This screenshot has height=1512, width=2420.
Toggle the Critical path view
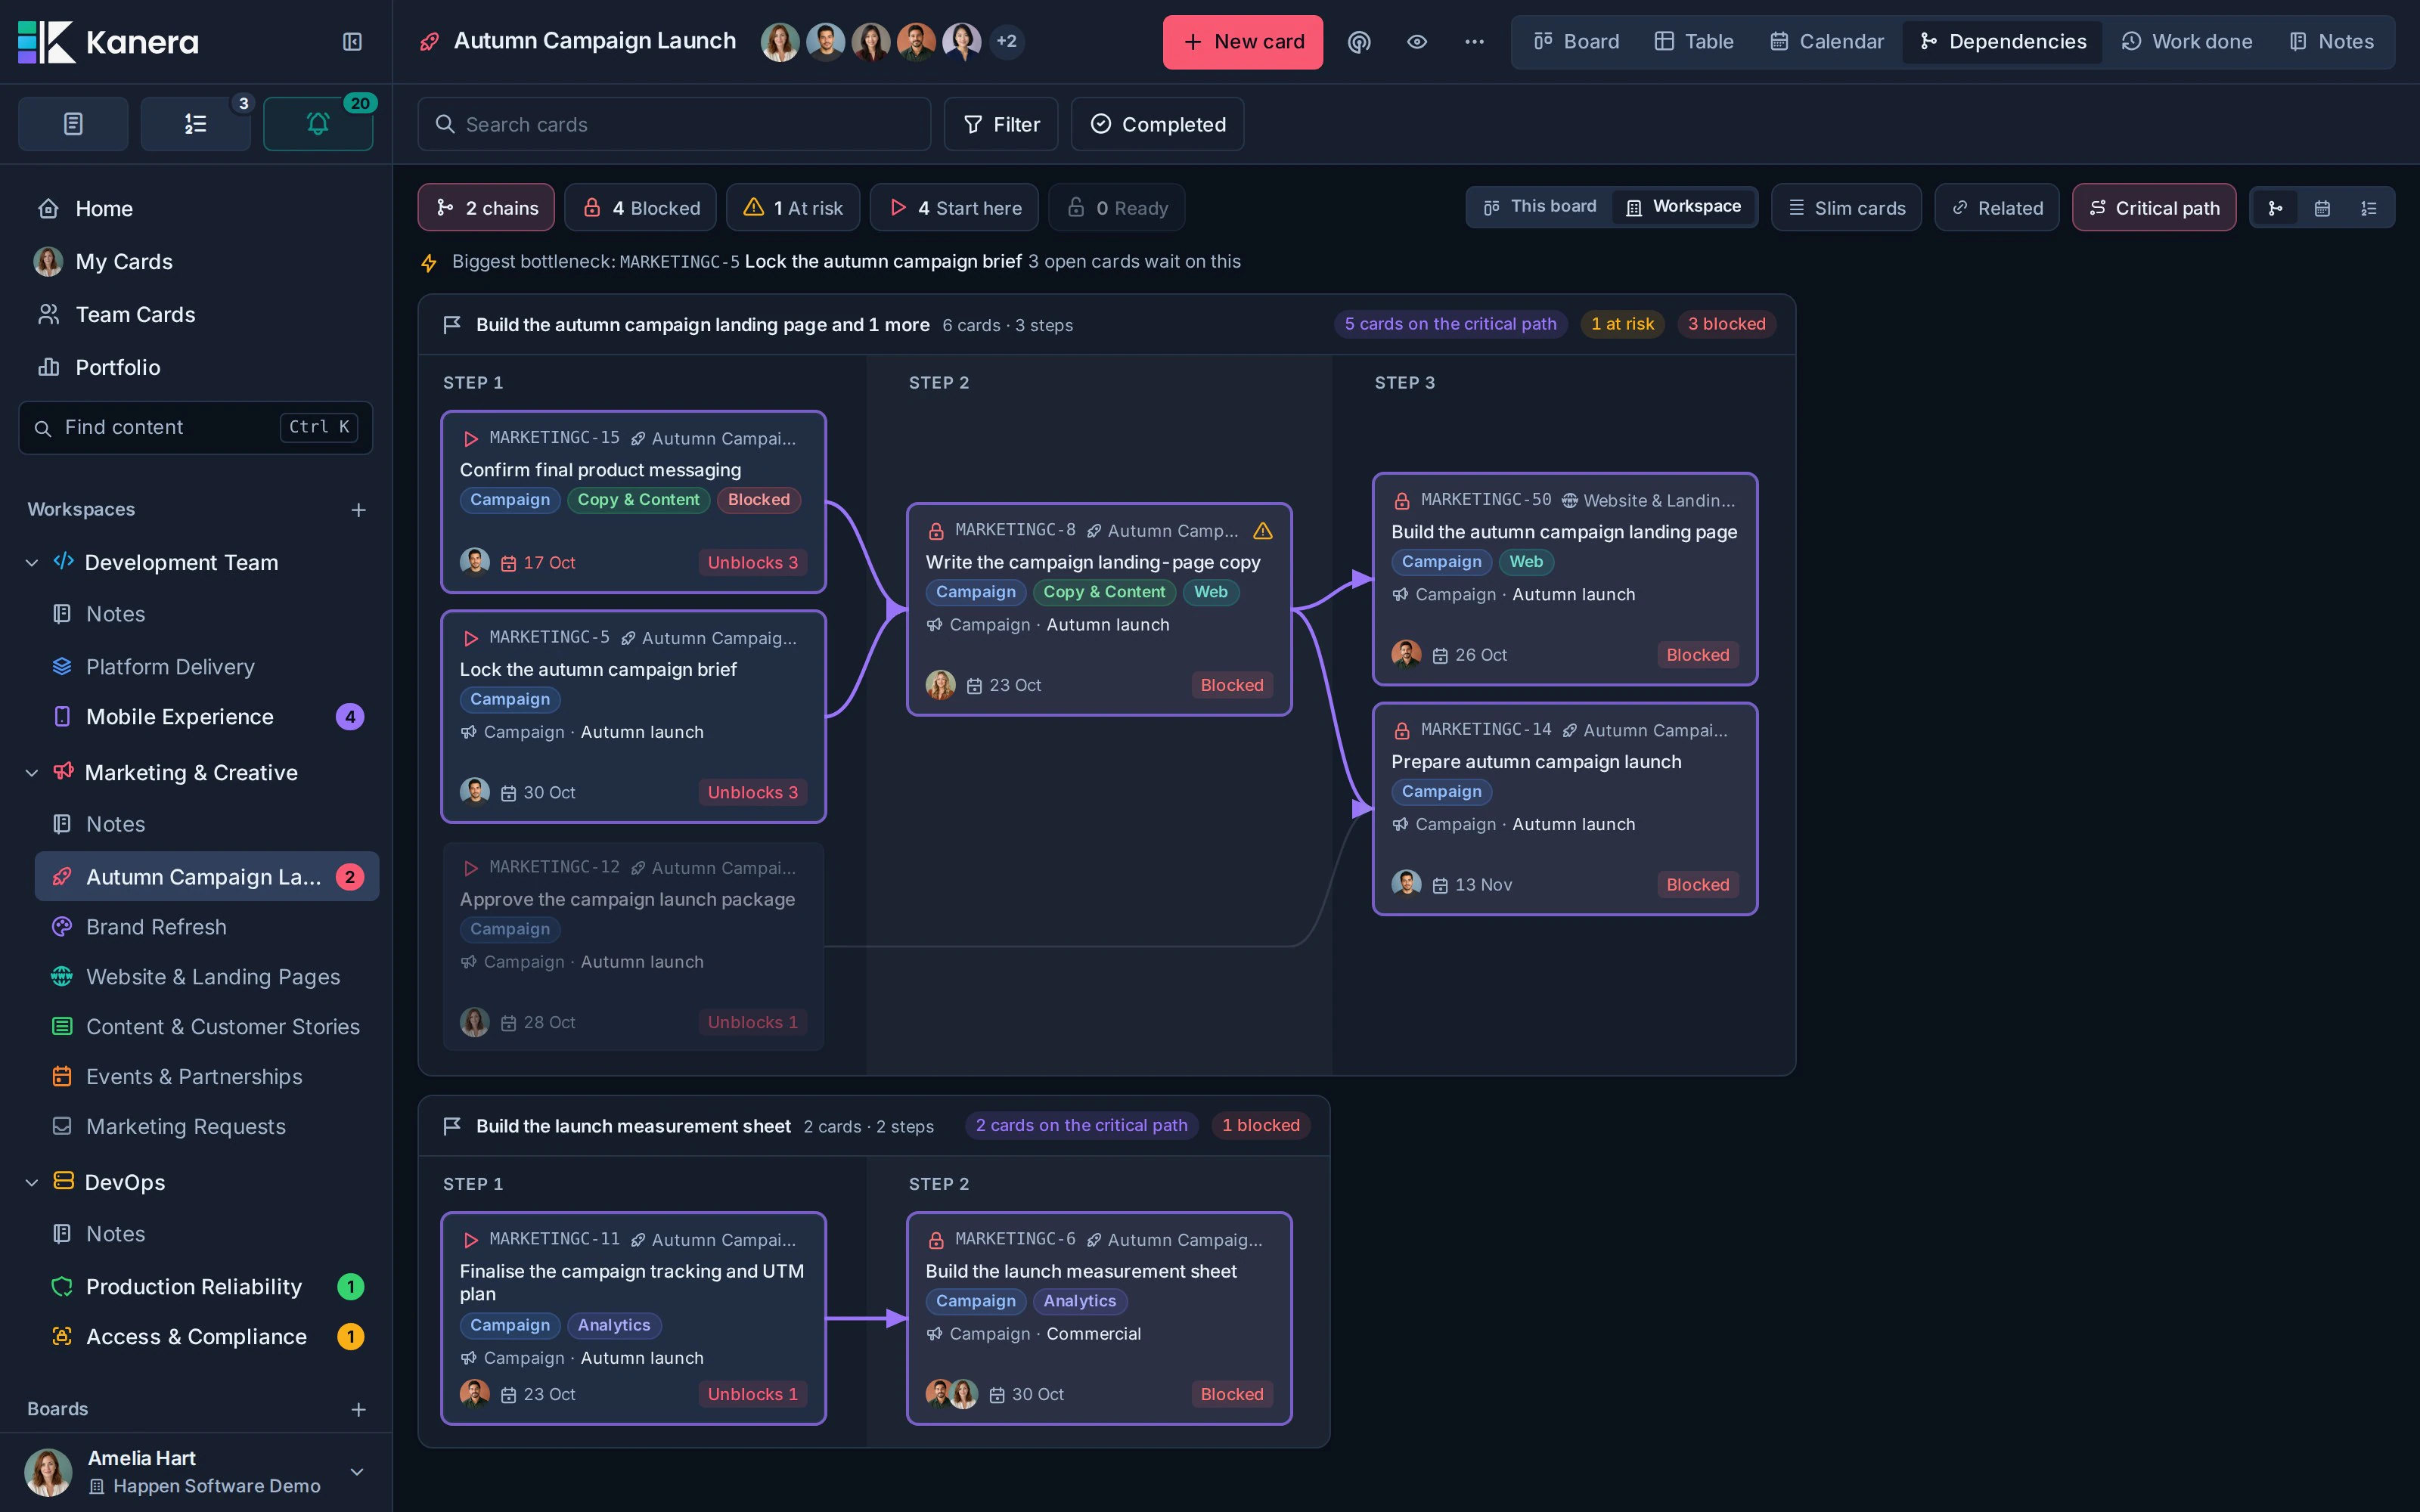point(2154,208)
